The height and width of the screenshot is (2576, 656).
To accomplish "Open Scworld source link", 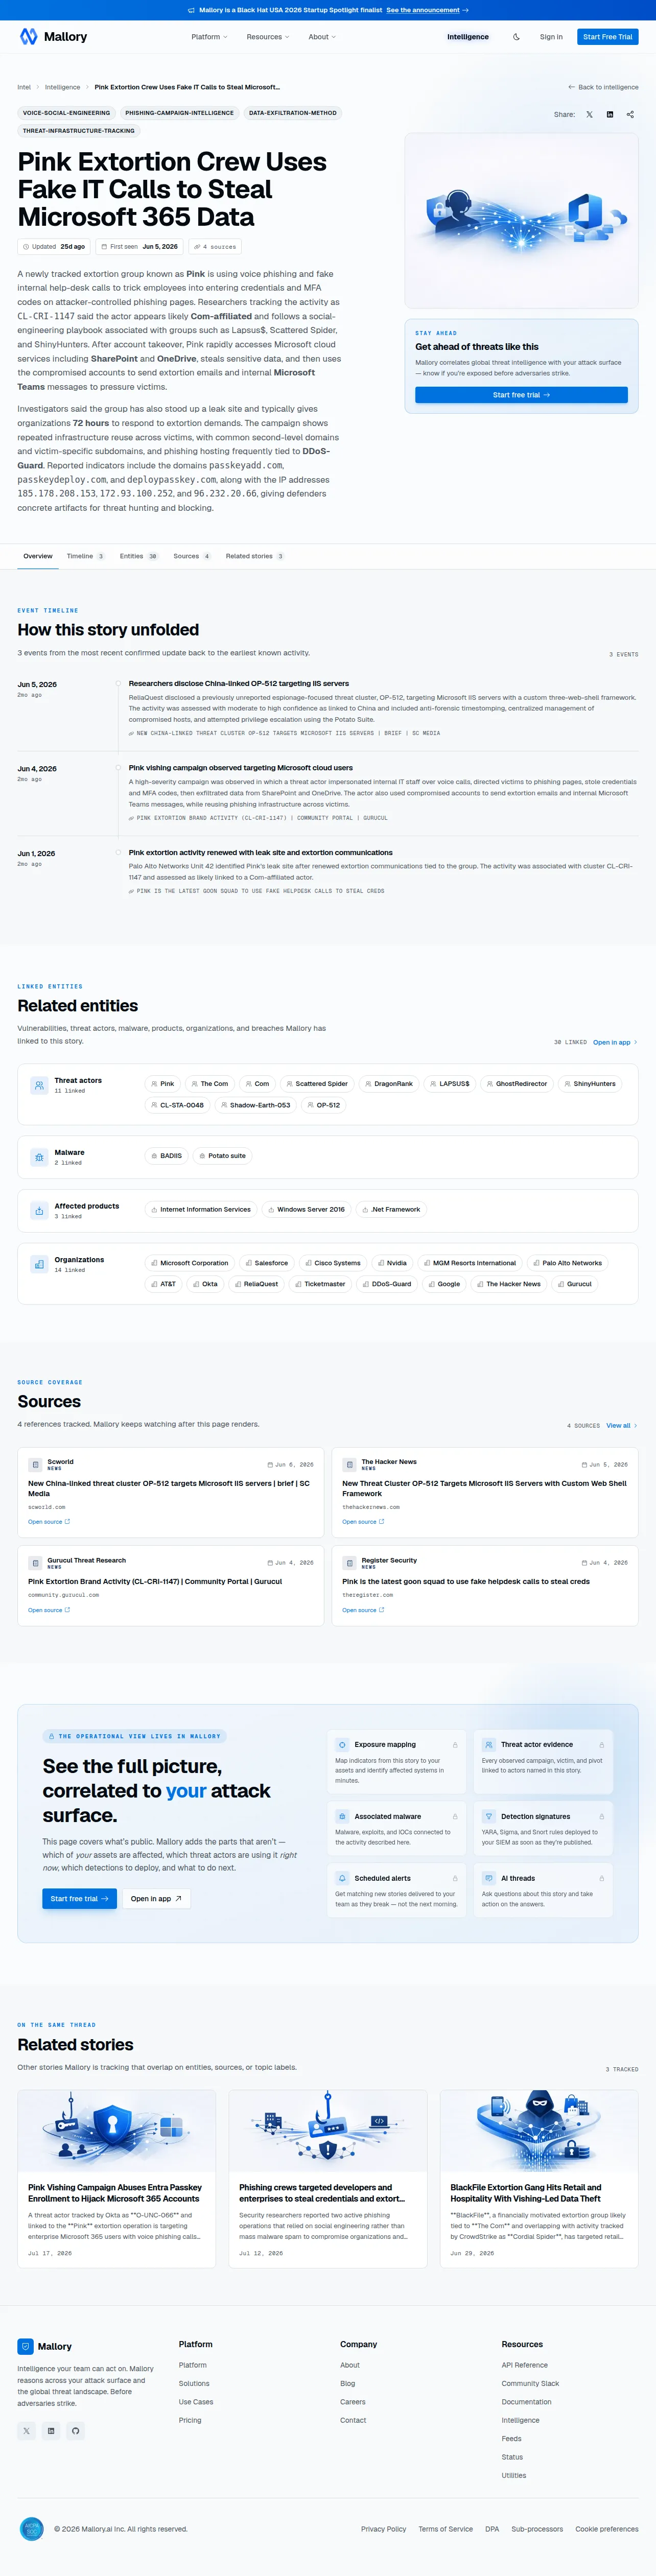I will [x=49, y=1521].
